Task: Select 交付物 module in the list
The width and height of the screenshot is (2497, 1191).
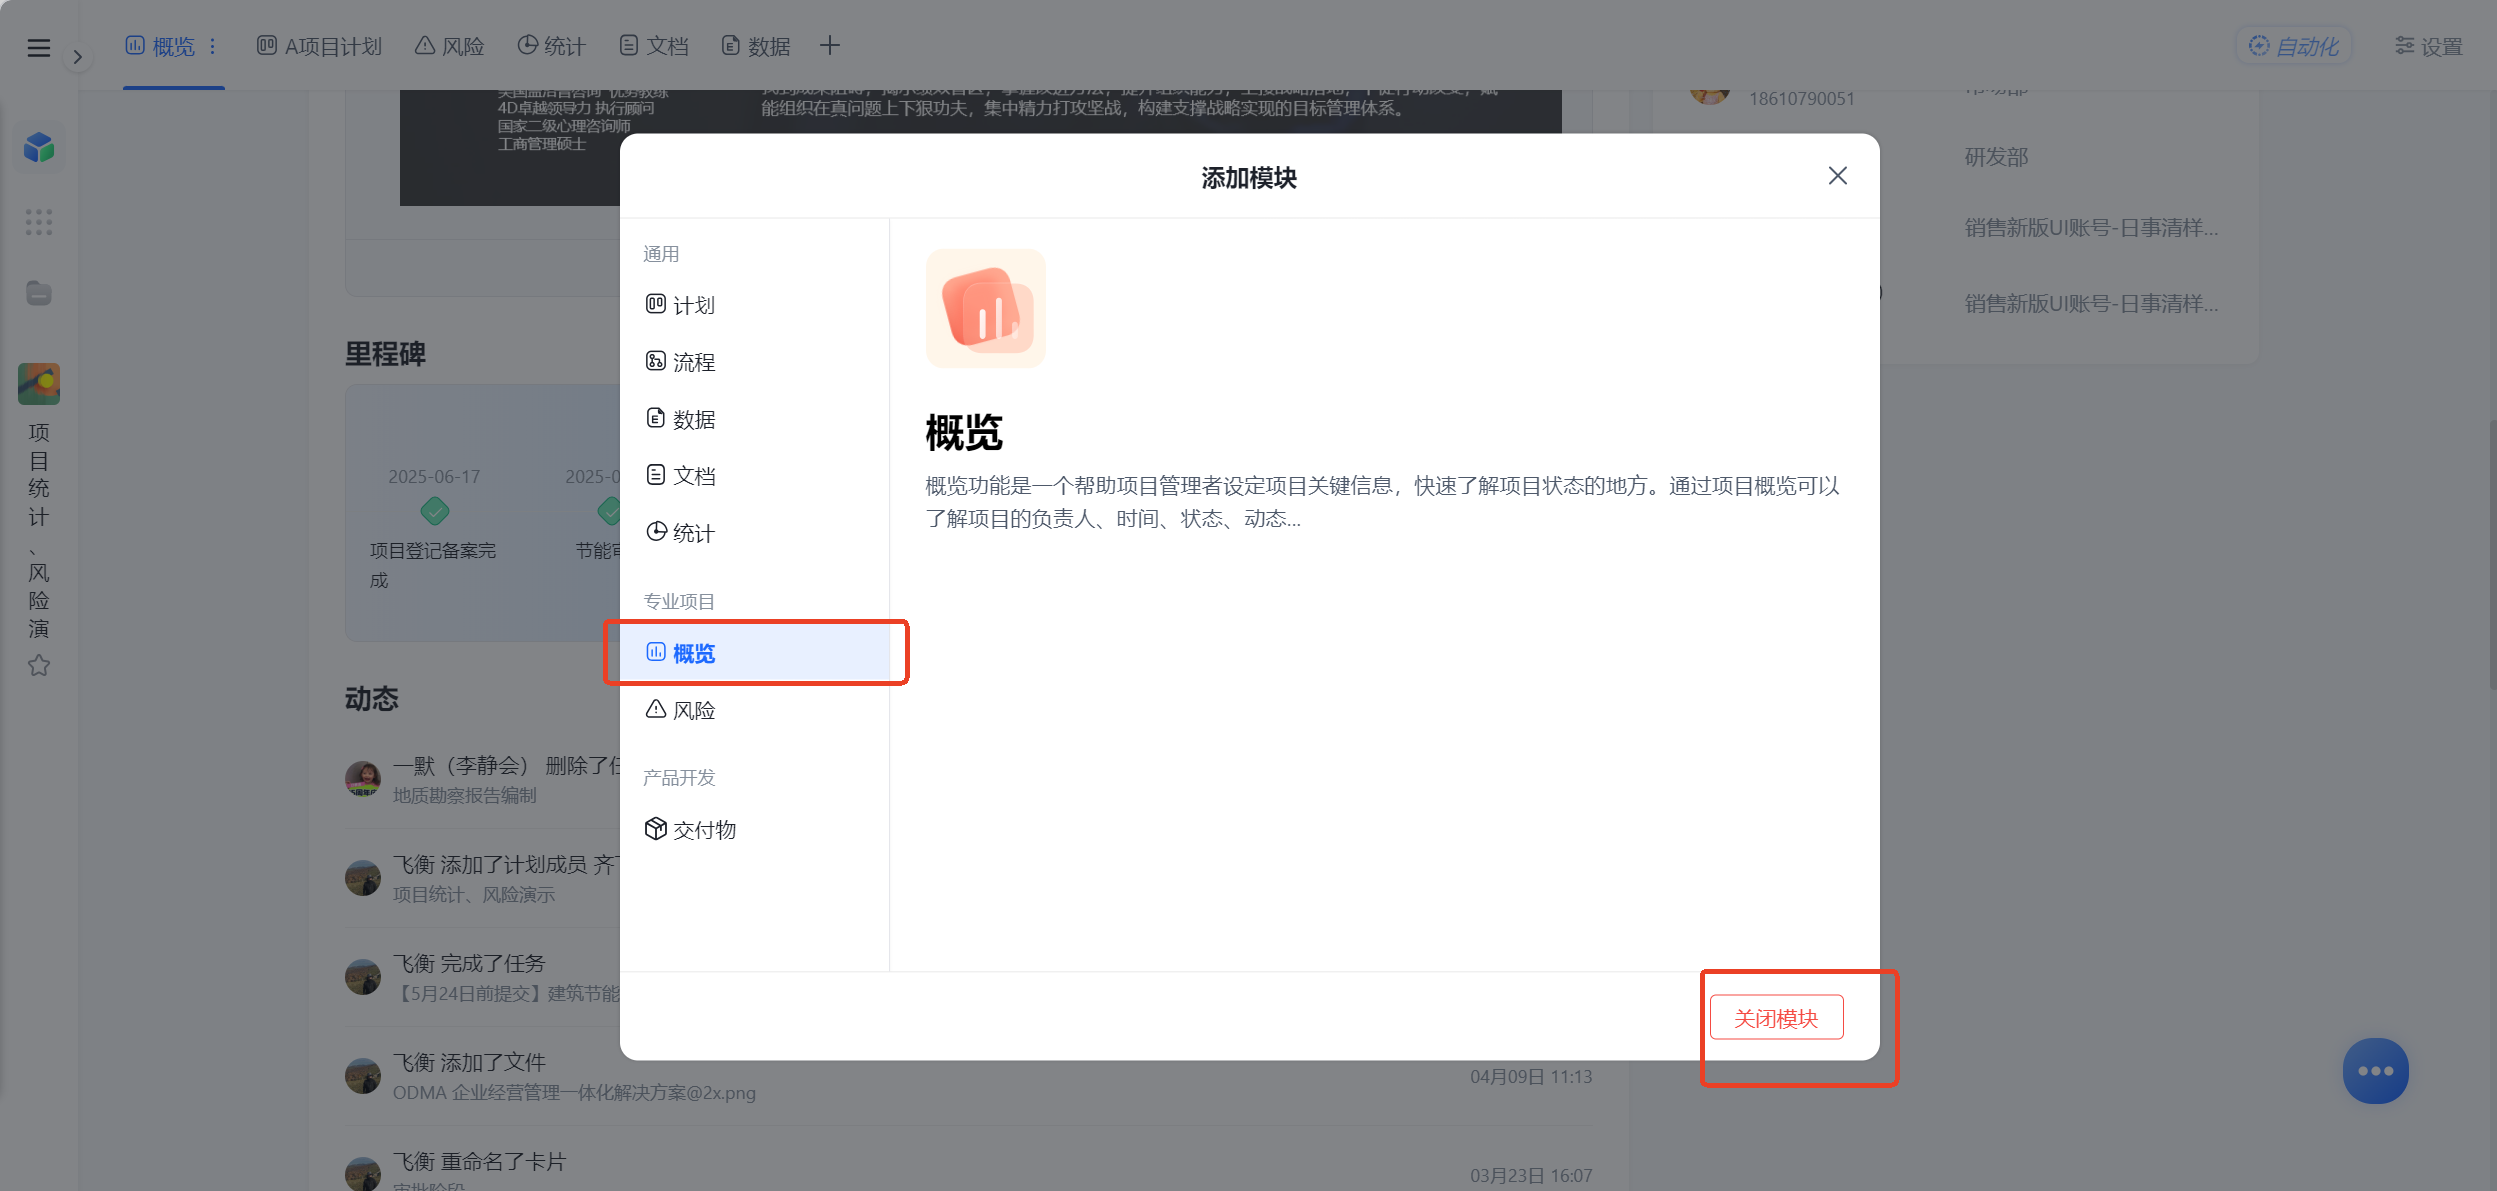Action: click(754, 829)
